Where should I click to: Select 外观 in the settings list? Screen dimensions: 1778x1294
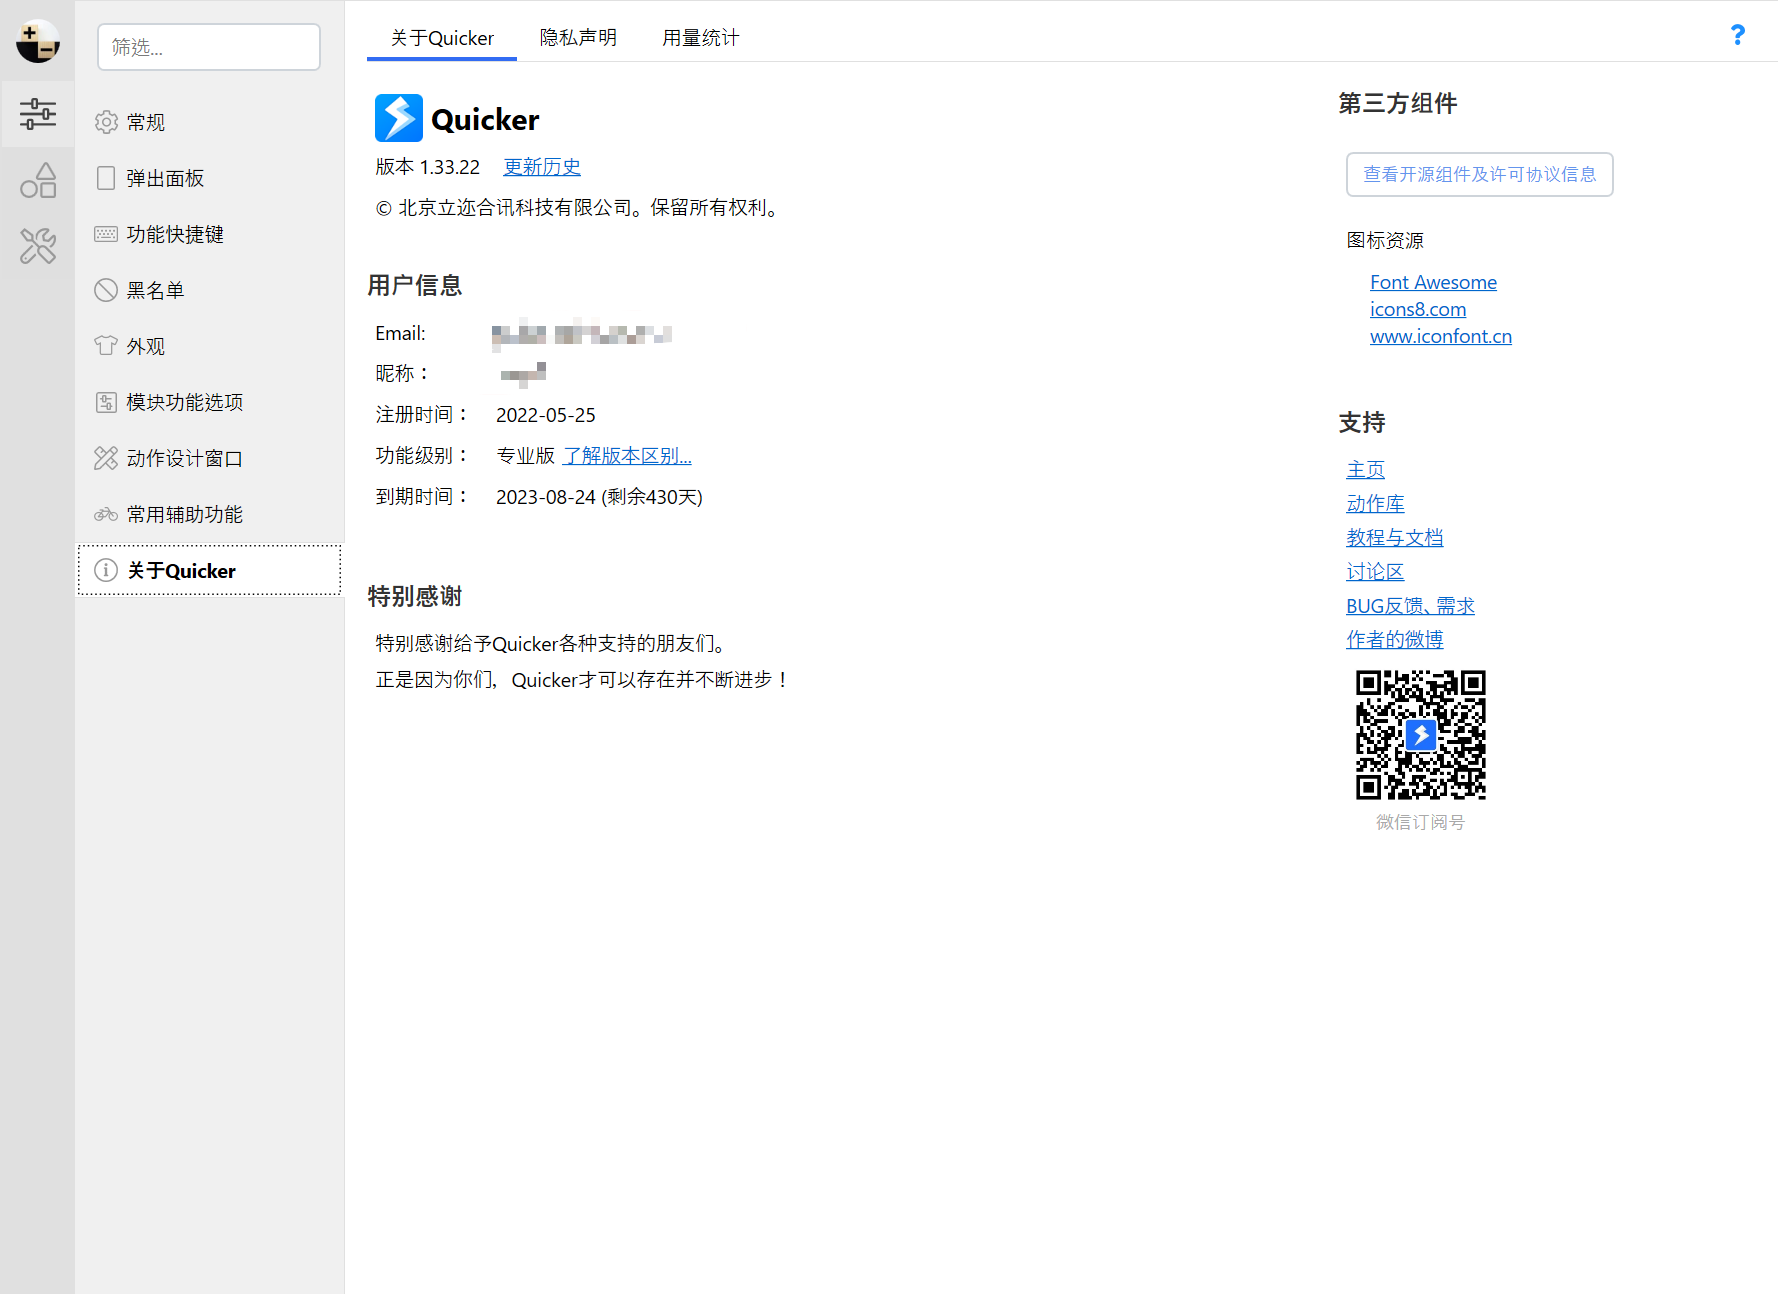[210, 346]
